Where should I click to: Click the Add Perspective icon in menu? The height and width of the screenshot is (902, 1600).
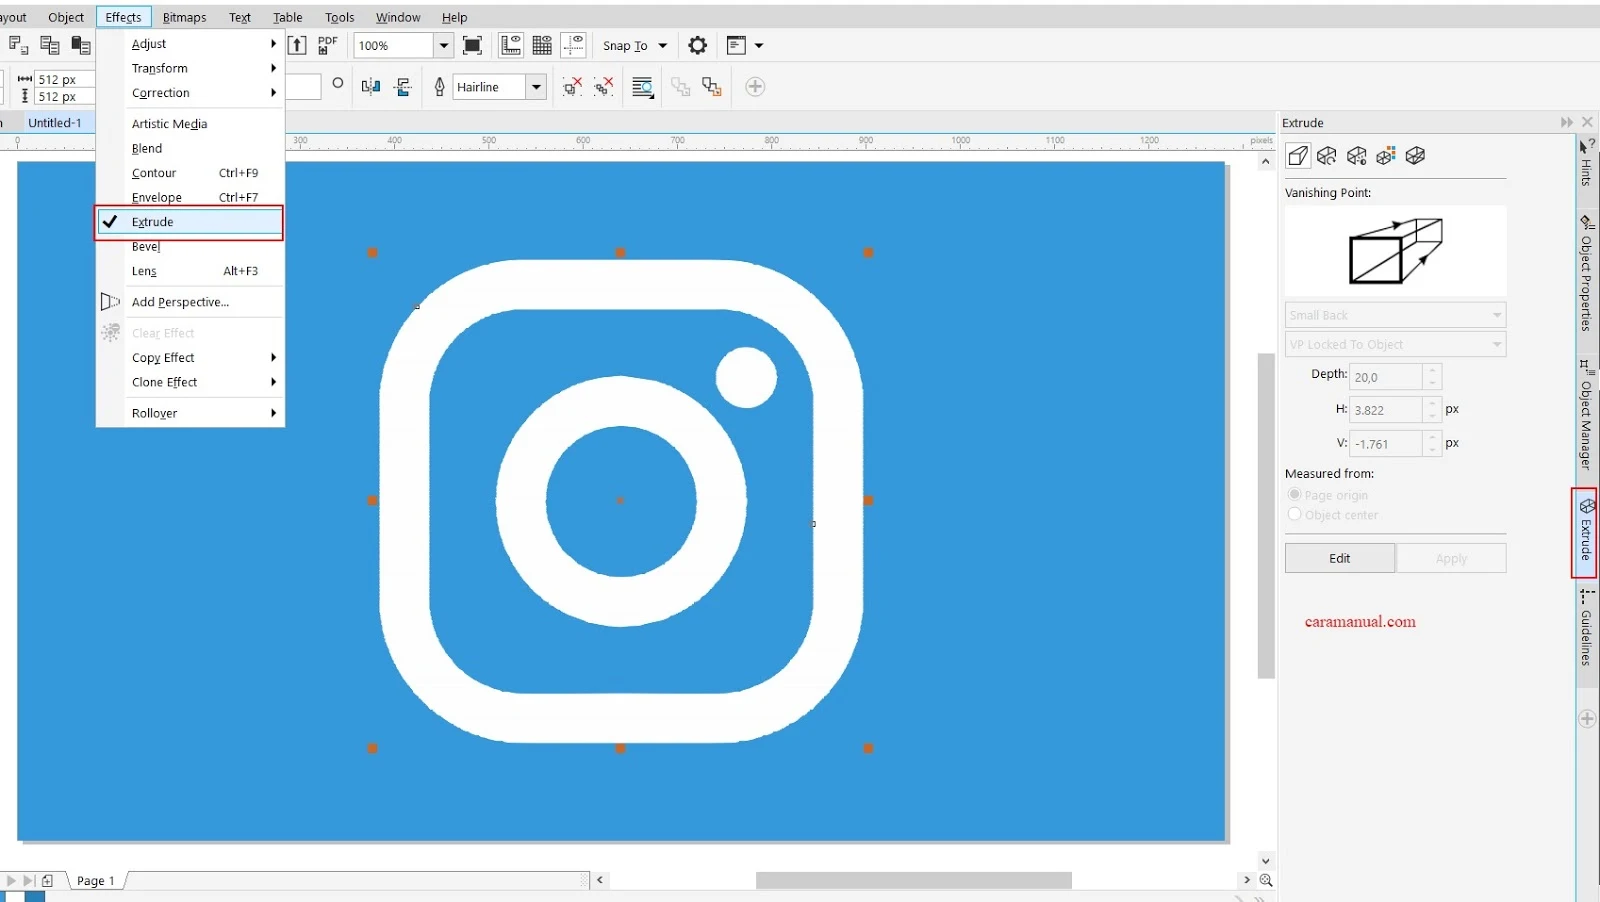click(x=110, y=302)
